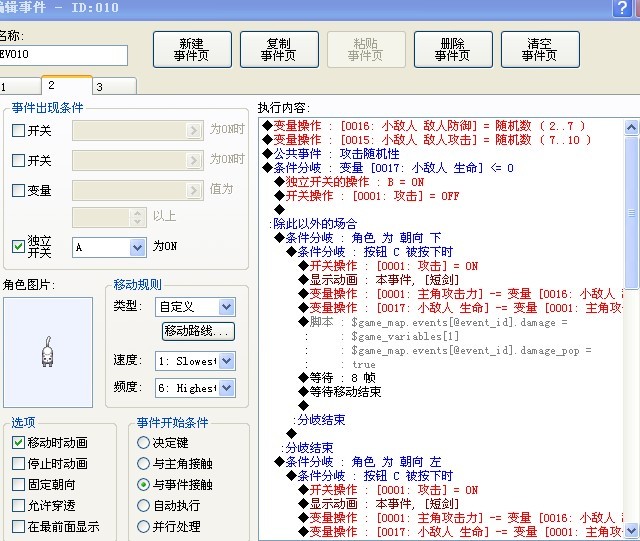640x541 pixels.
Task: Select 条件分歧：角色 为 朝向 左 line
Action: coord(358,462)
